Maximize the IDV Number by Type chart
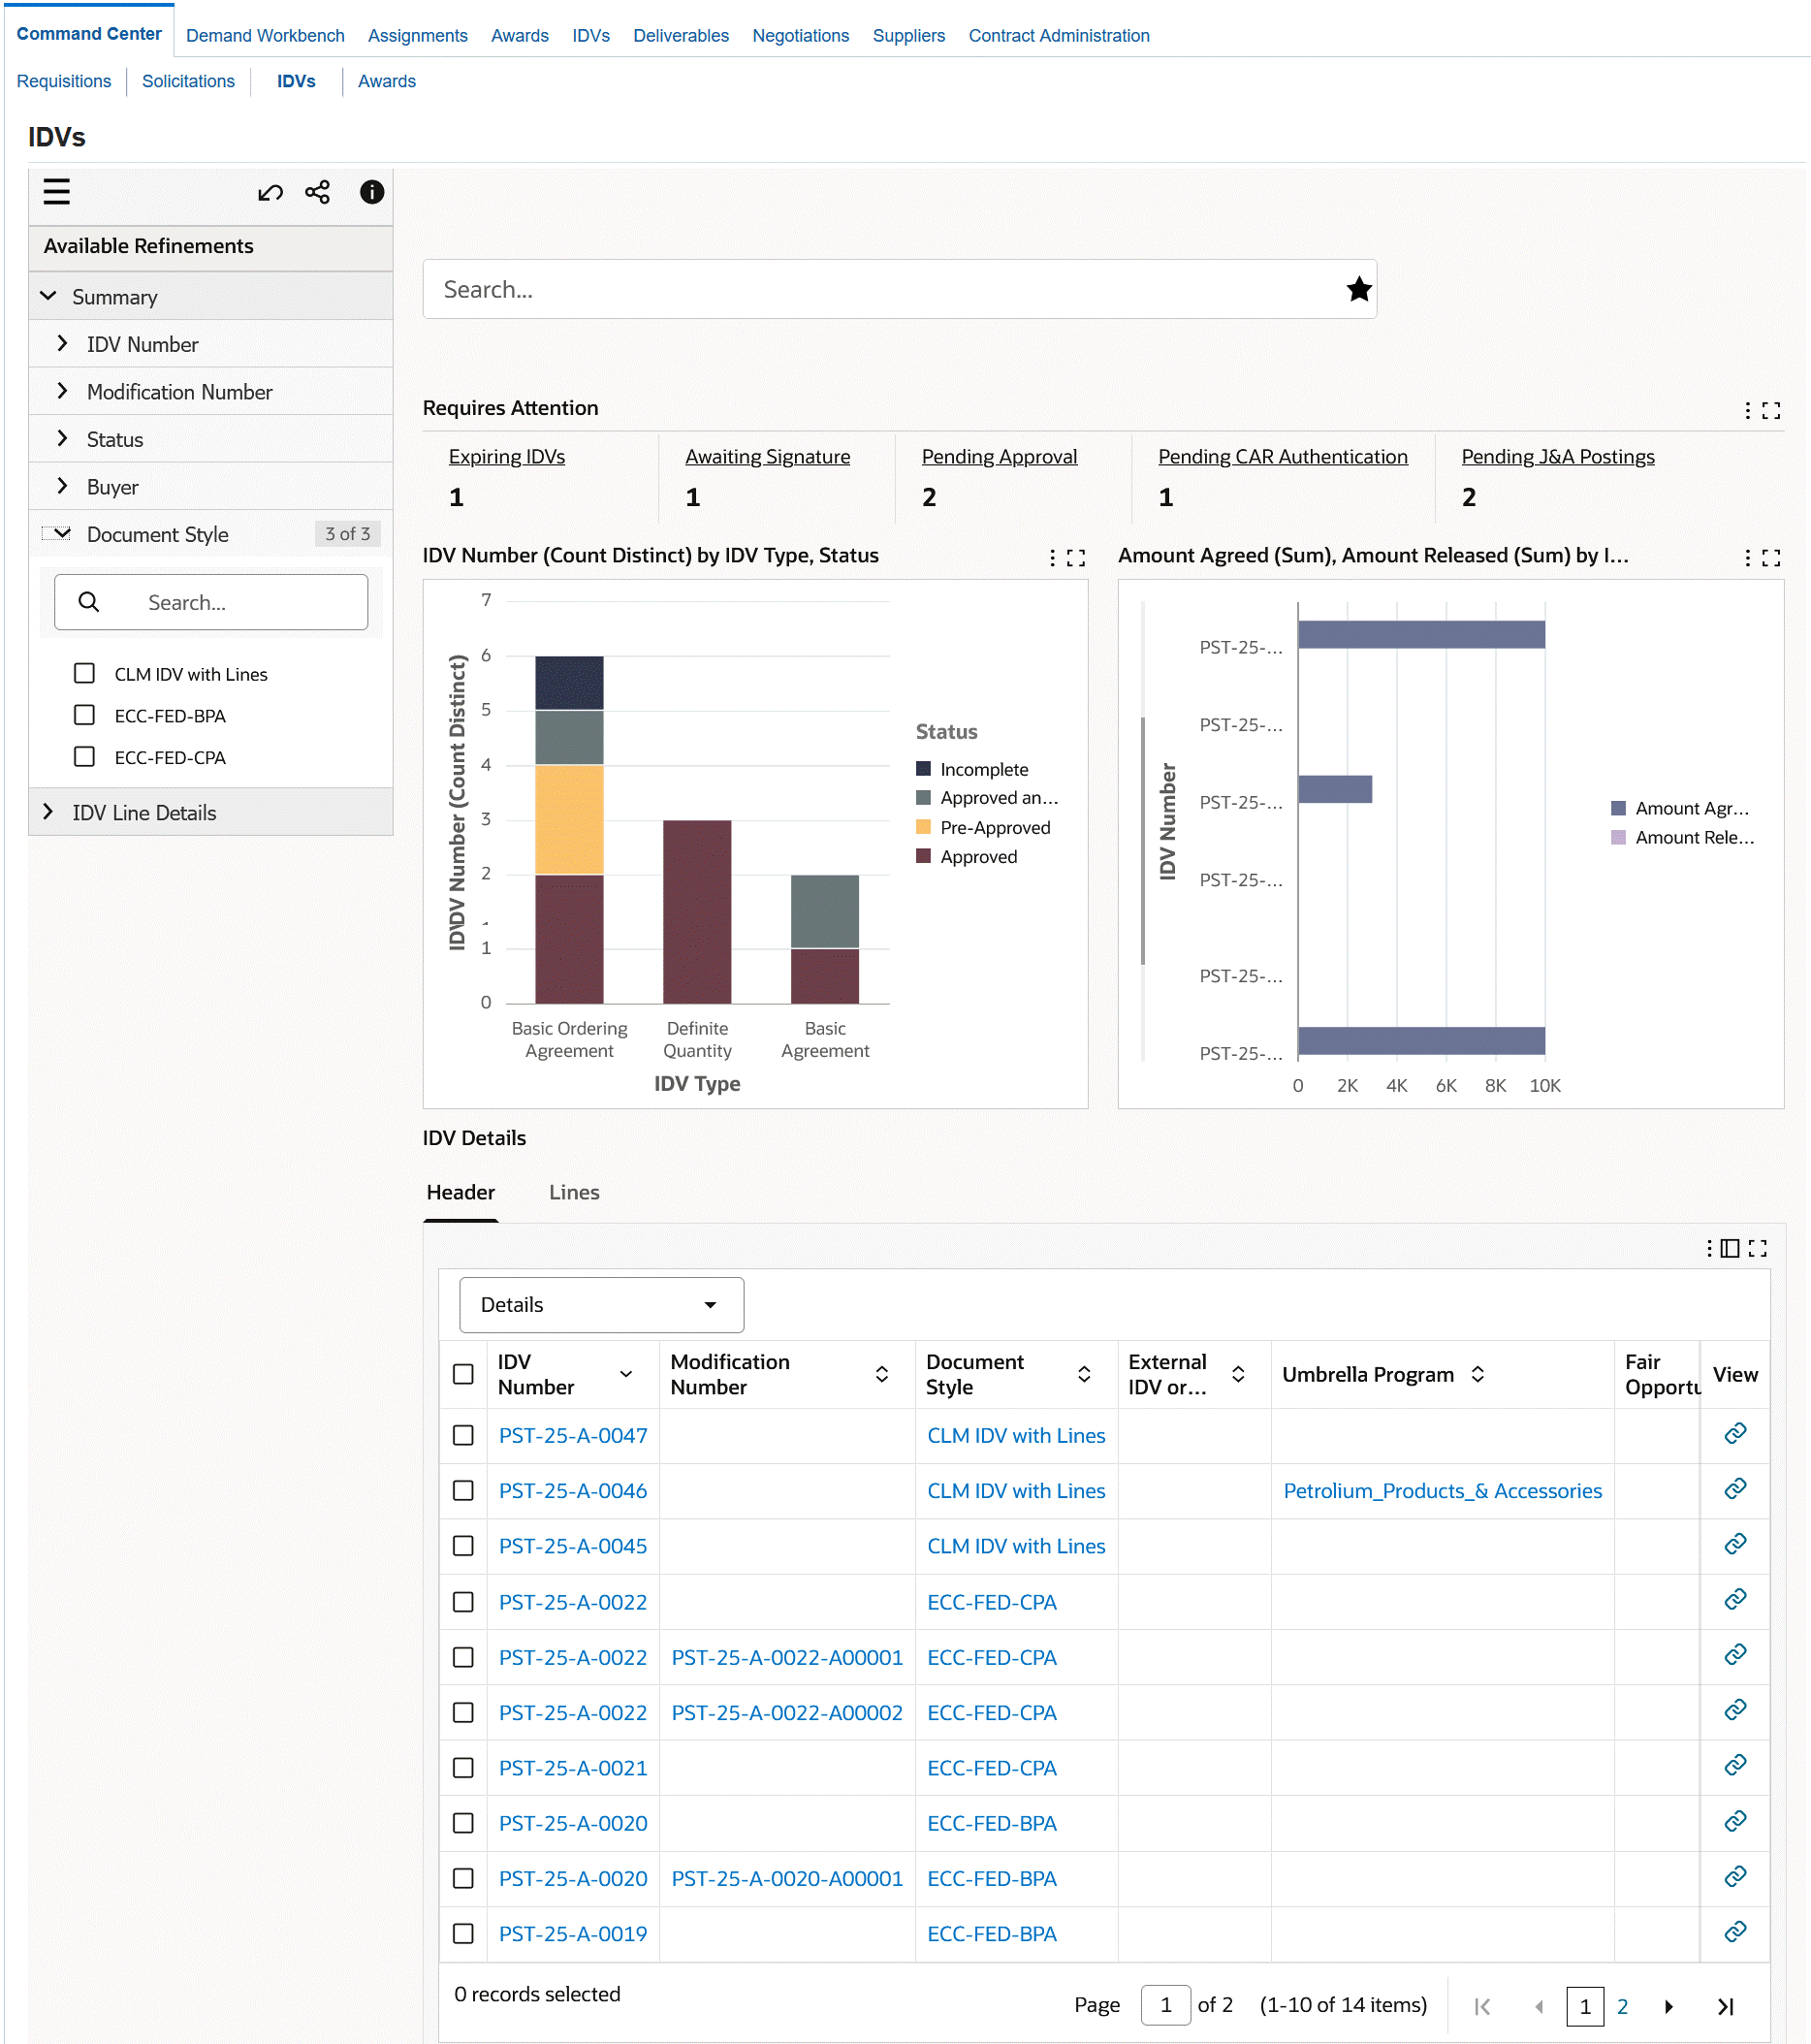1811x2044 pixels. (x=1076, y=558)
